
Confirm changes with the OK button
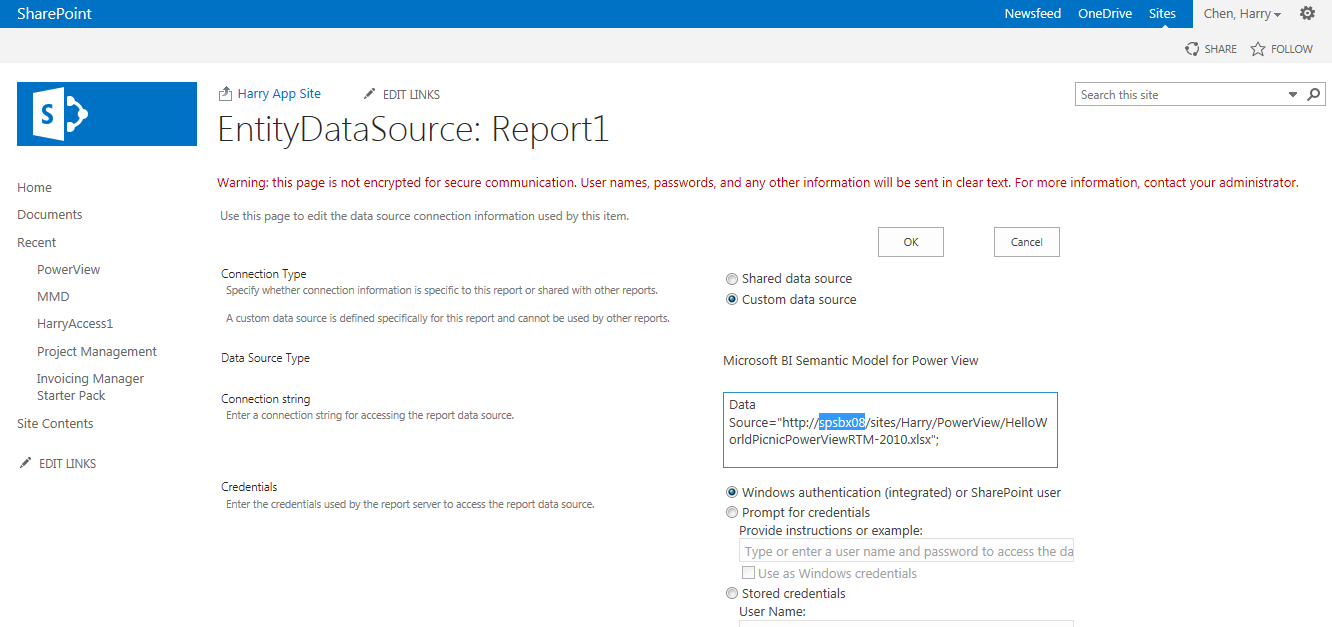[910, 241]
